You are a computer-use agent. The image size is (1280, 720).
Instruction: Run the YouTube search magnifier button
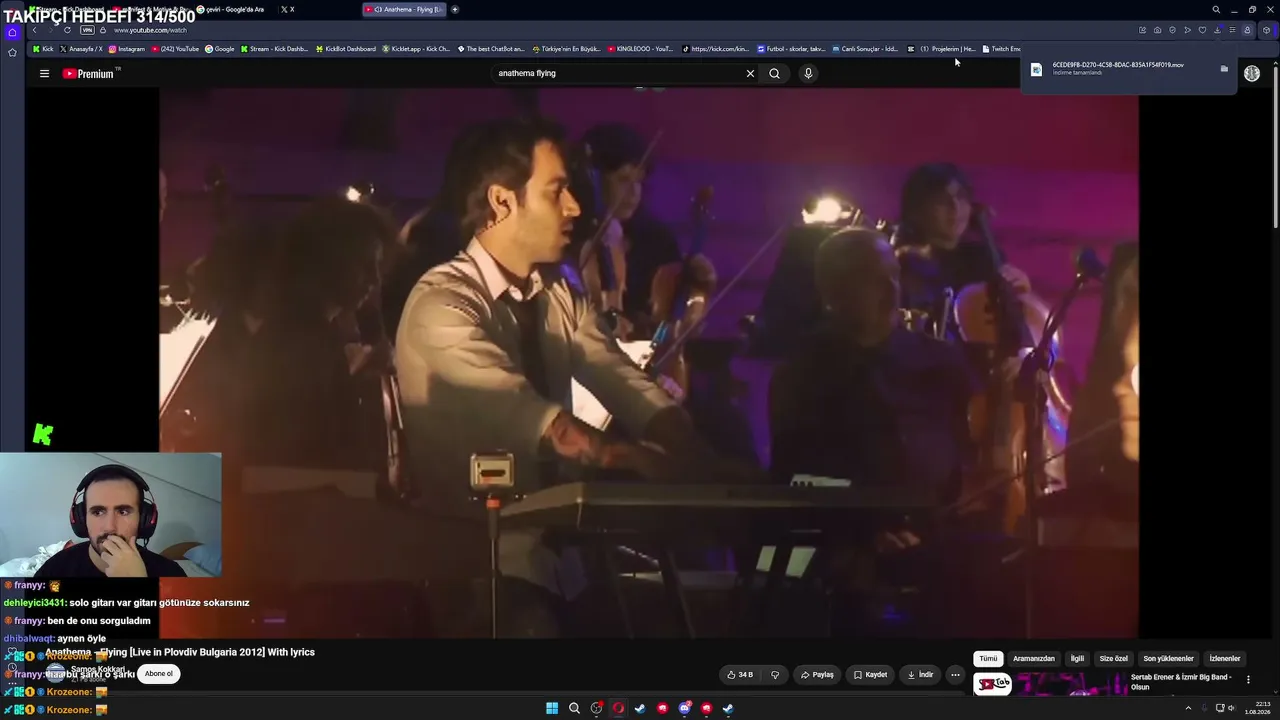coord(774,73)
